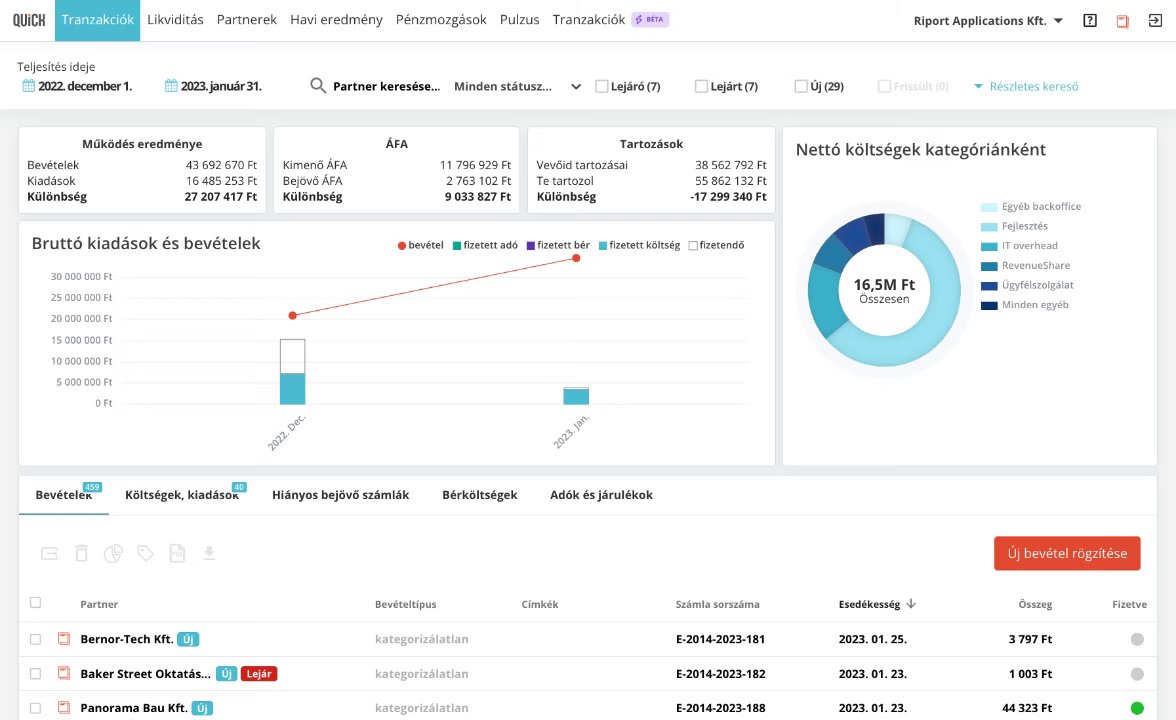Click the 2022. Dec. bar in chart
Screen dimensions: 1176x720
(292, 371)
